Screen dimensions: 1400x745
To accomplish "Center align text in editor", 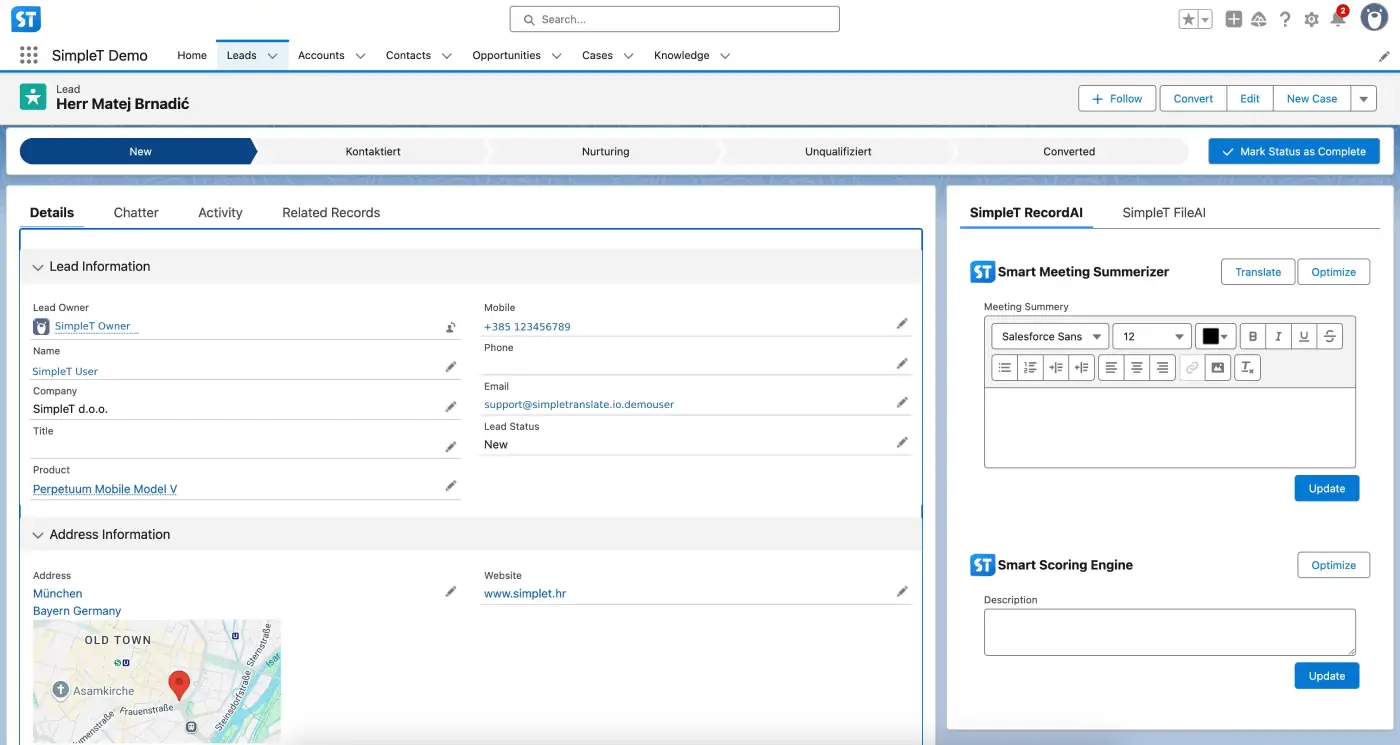I will pos(1137,368).
